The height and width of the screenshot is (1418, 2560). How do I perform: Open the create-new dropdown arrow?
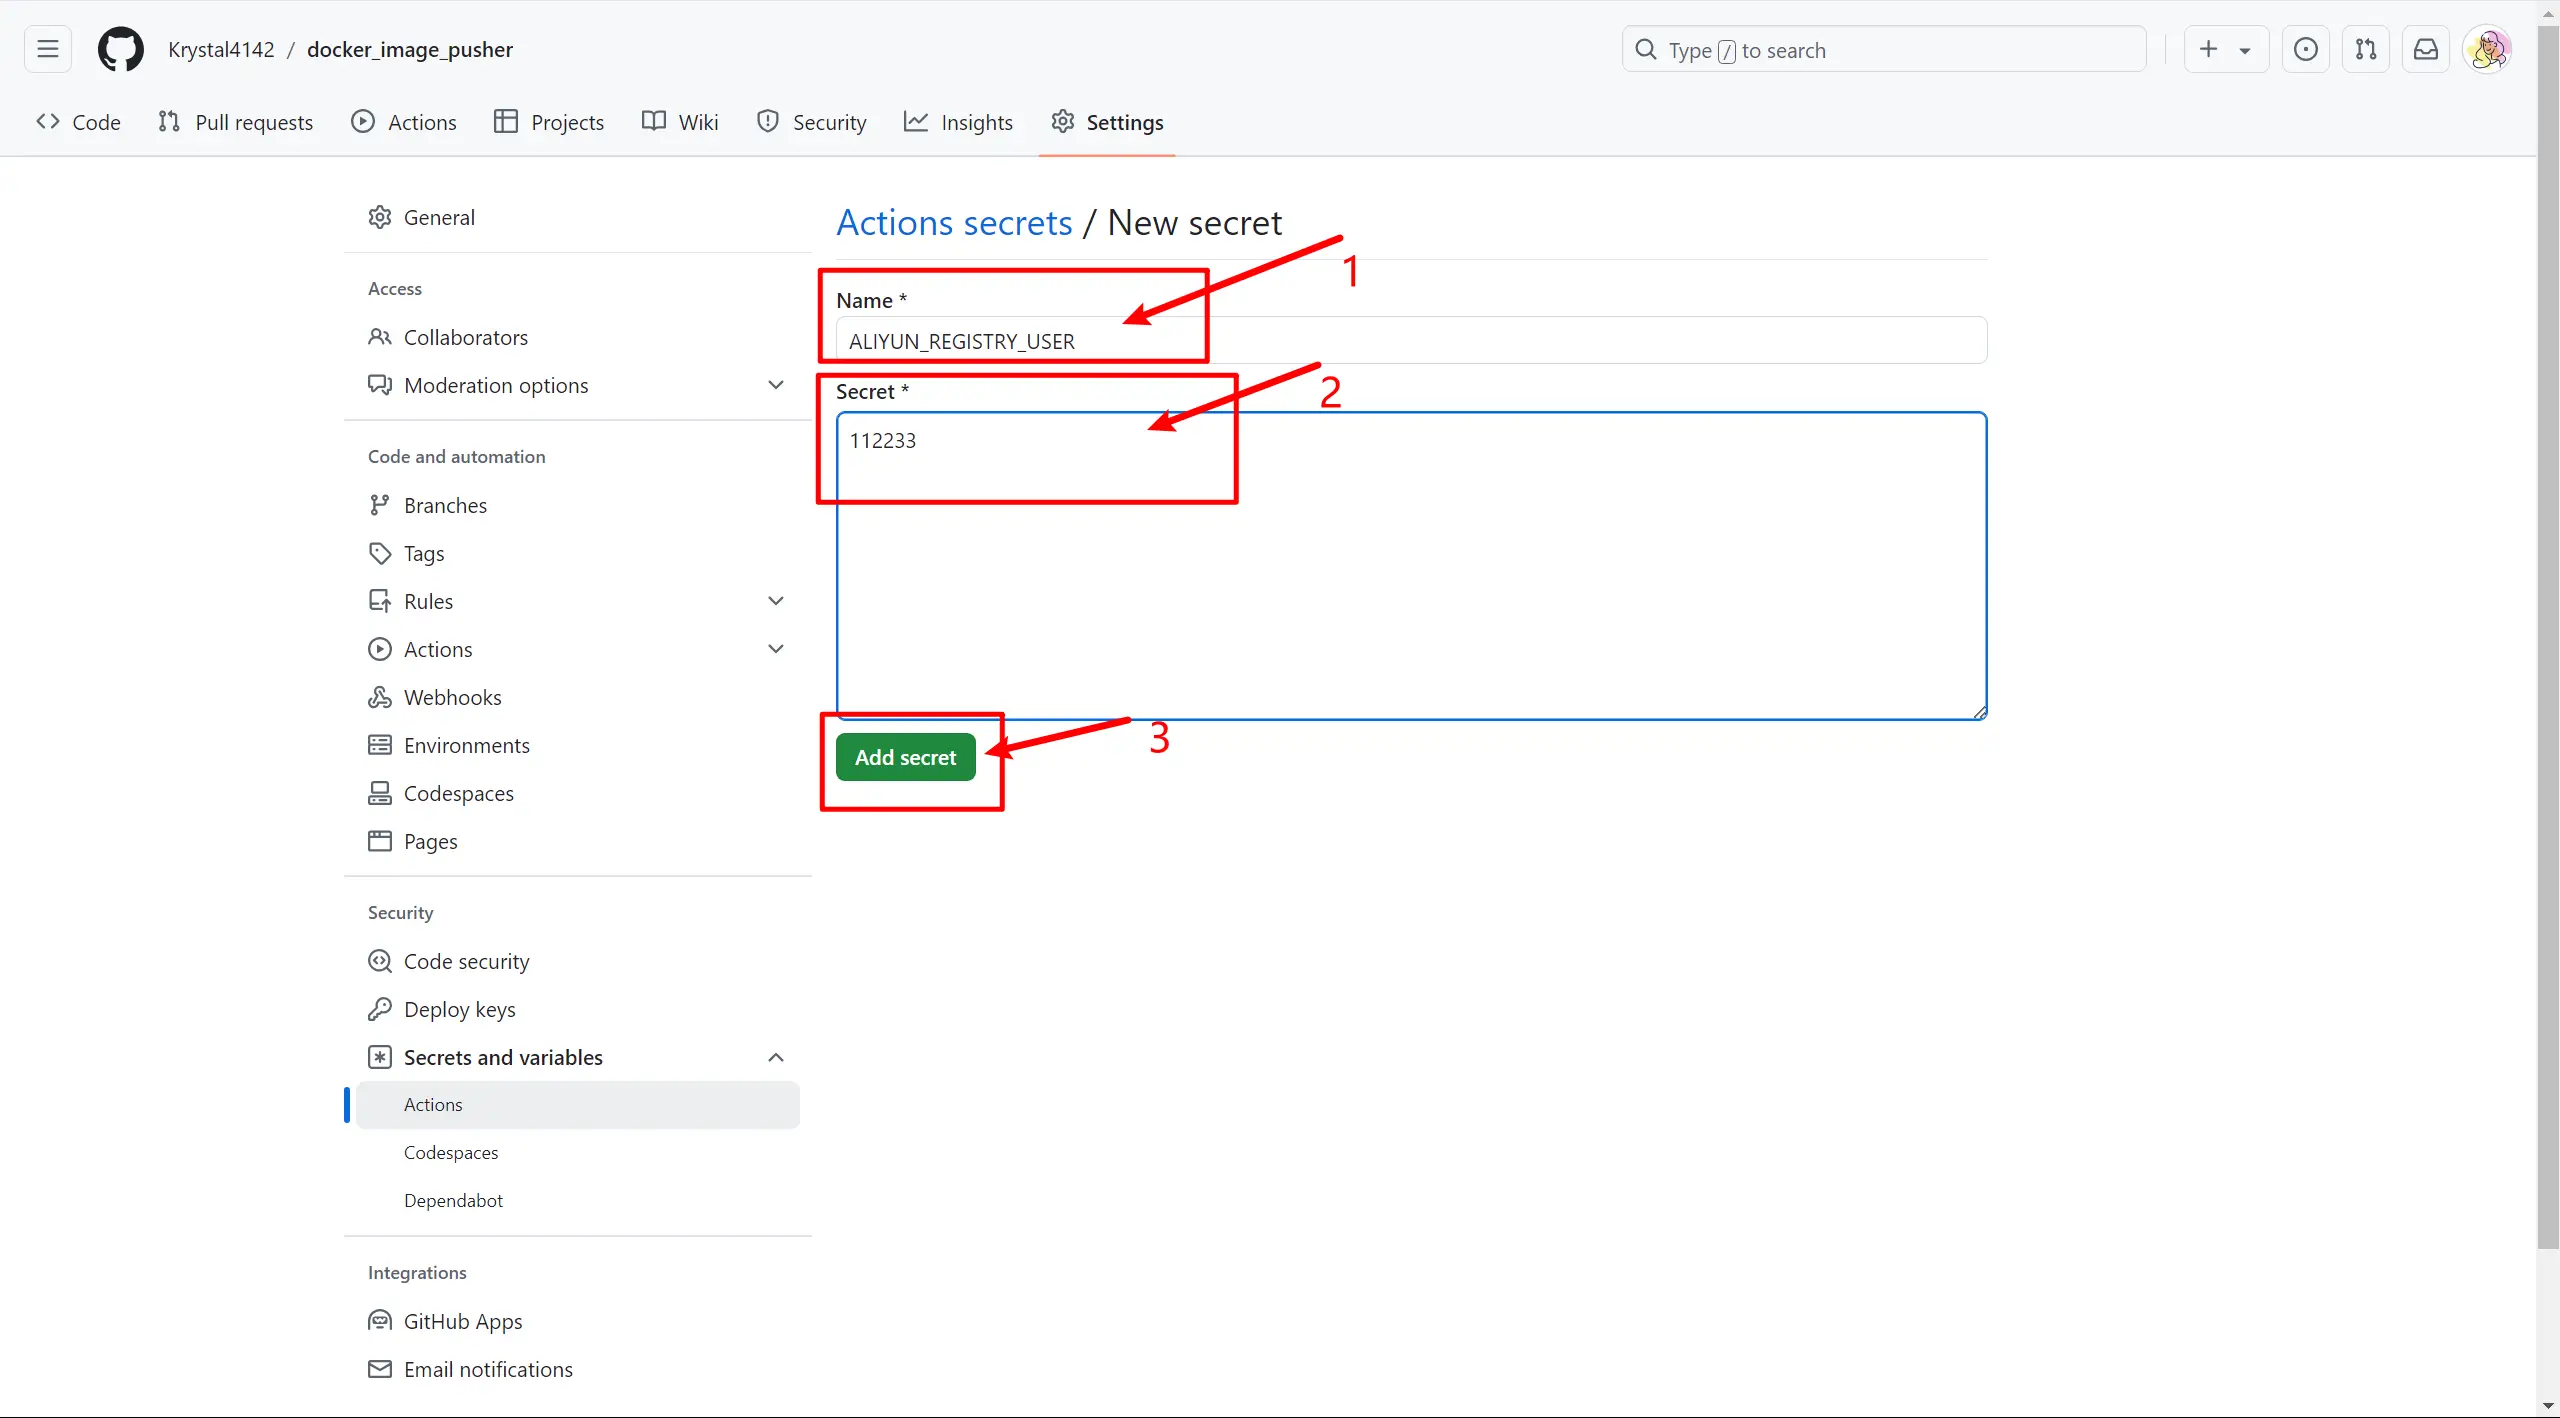click(x=2245, y=50)
